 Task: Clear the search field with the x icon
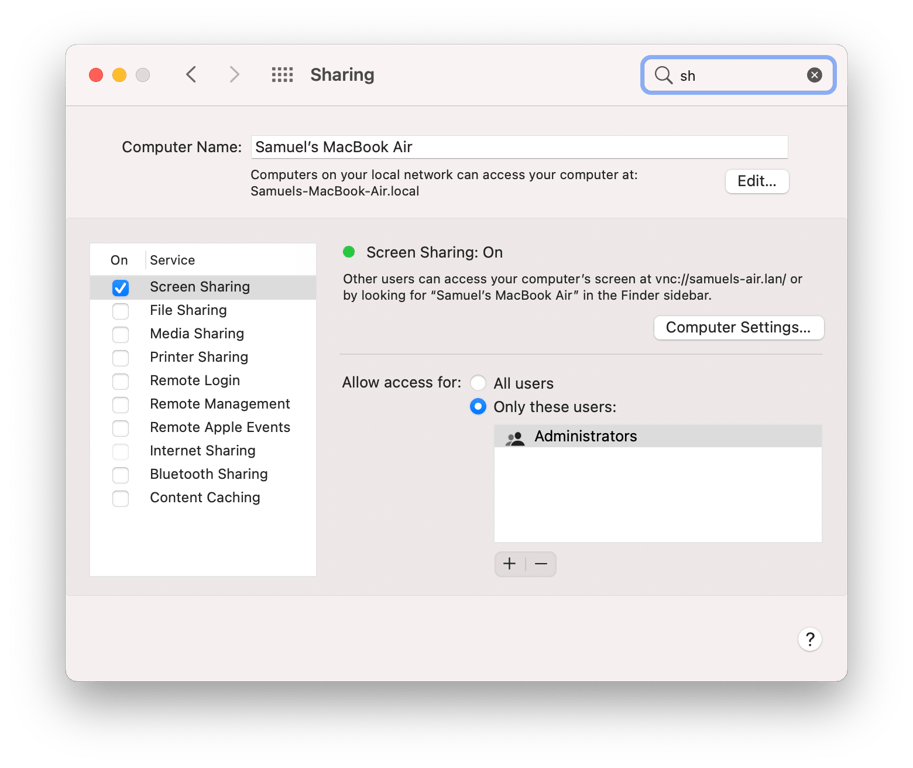point(814,74)
